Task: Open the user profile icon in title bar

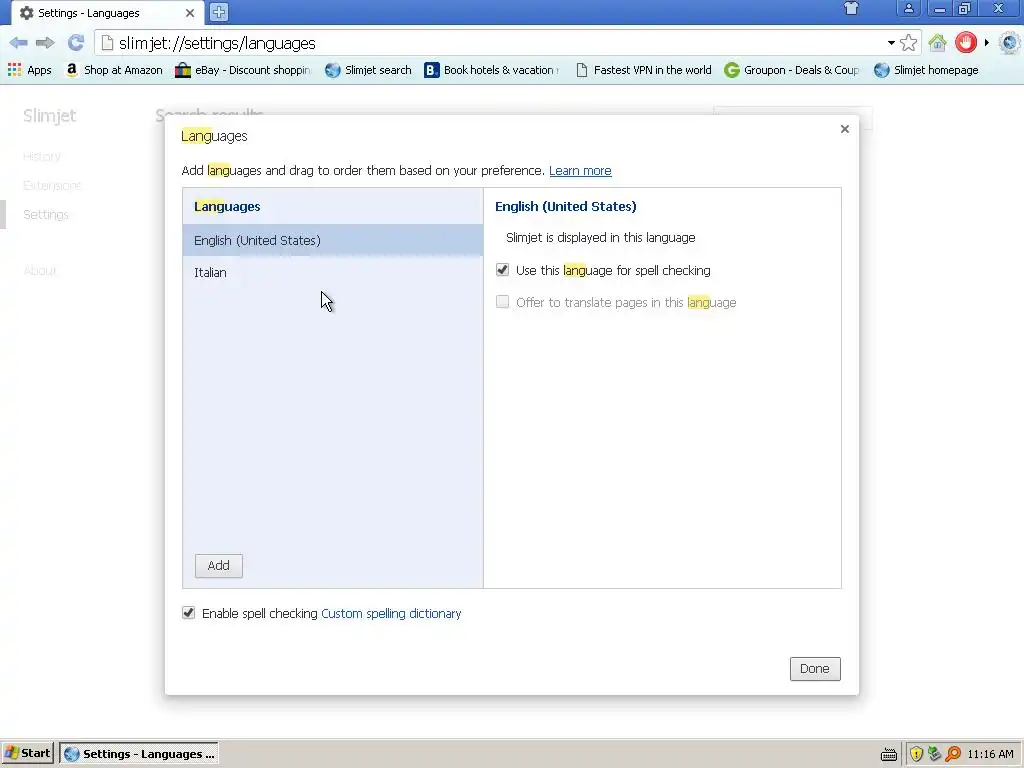Action: [x=908, y=8]
